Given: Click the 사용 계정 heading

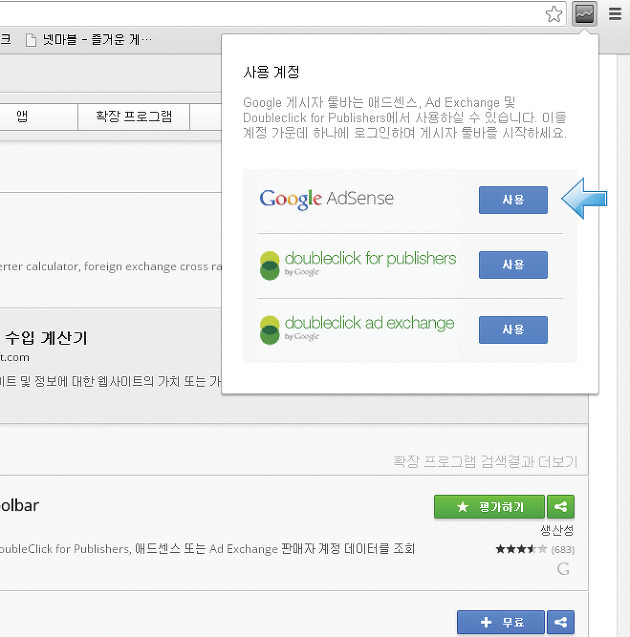Looking at the screenshot, I should pos(271,72).
